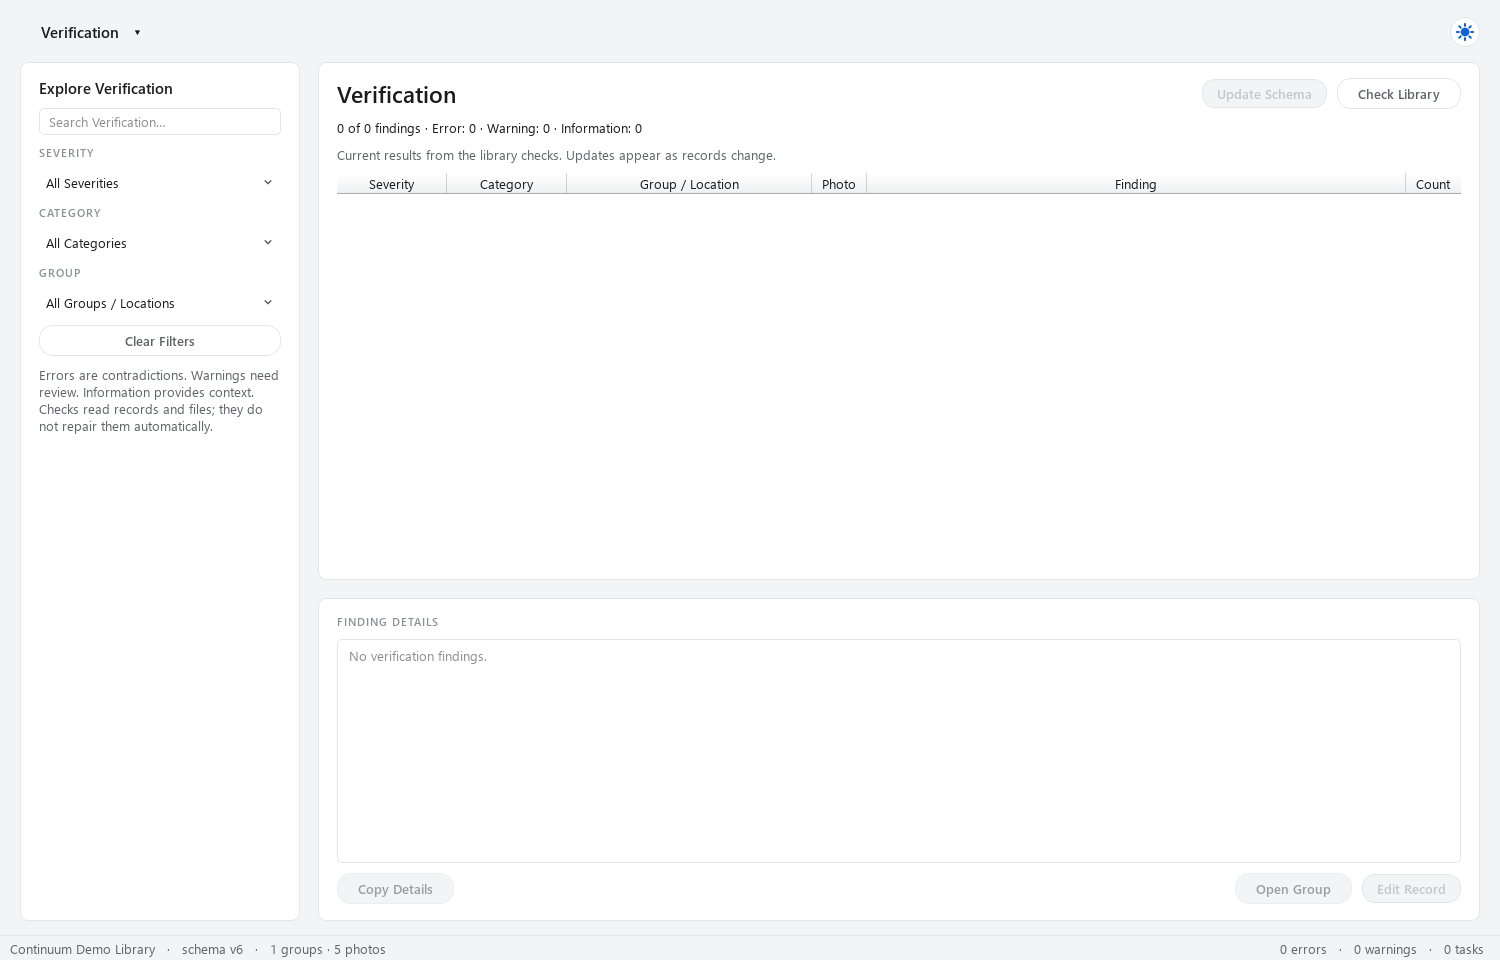Sort by the Severity column header
This screenshot has height=960, width=1500.
pos(392,184)
